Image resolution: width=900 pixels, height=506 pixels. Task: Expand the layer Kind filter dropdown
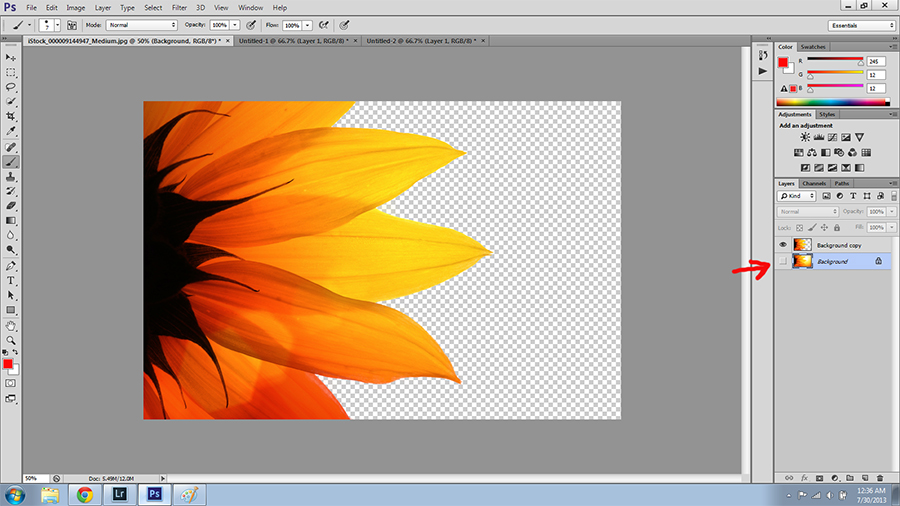(x=795, y=196)
